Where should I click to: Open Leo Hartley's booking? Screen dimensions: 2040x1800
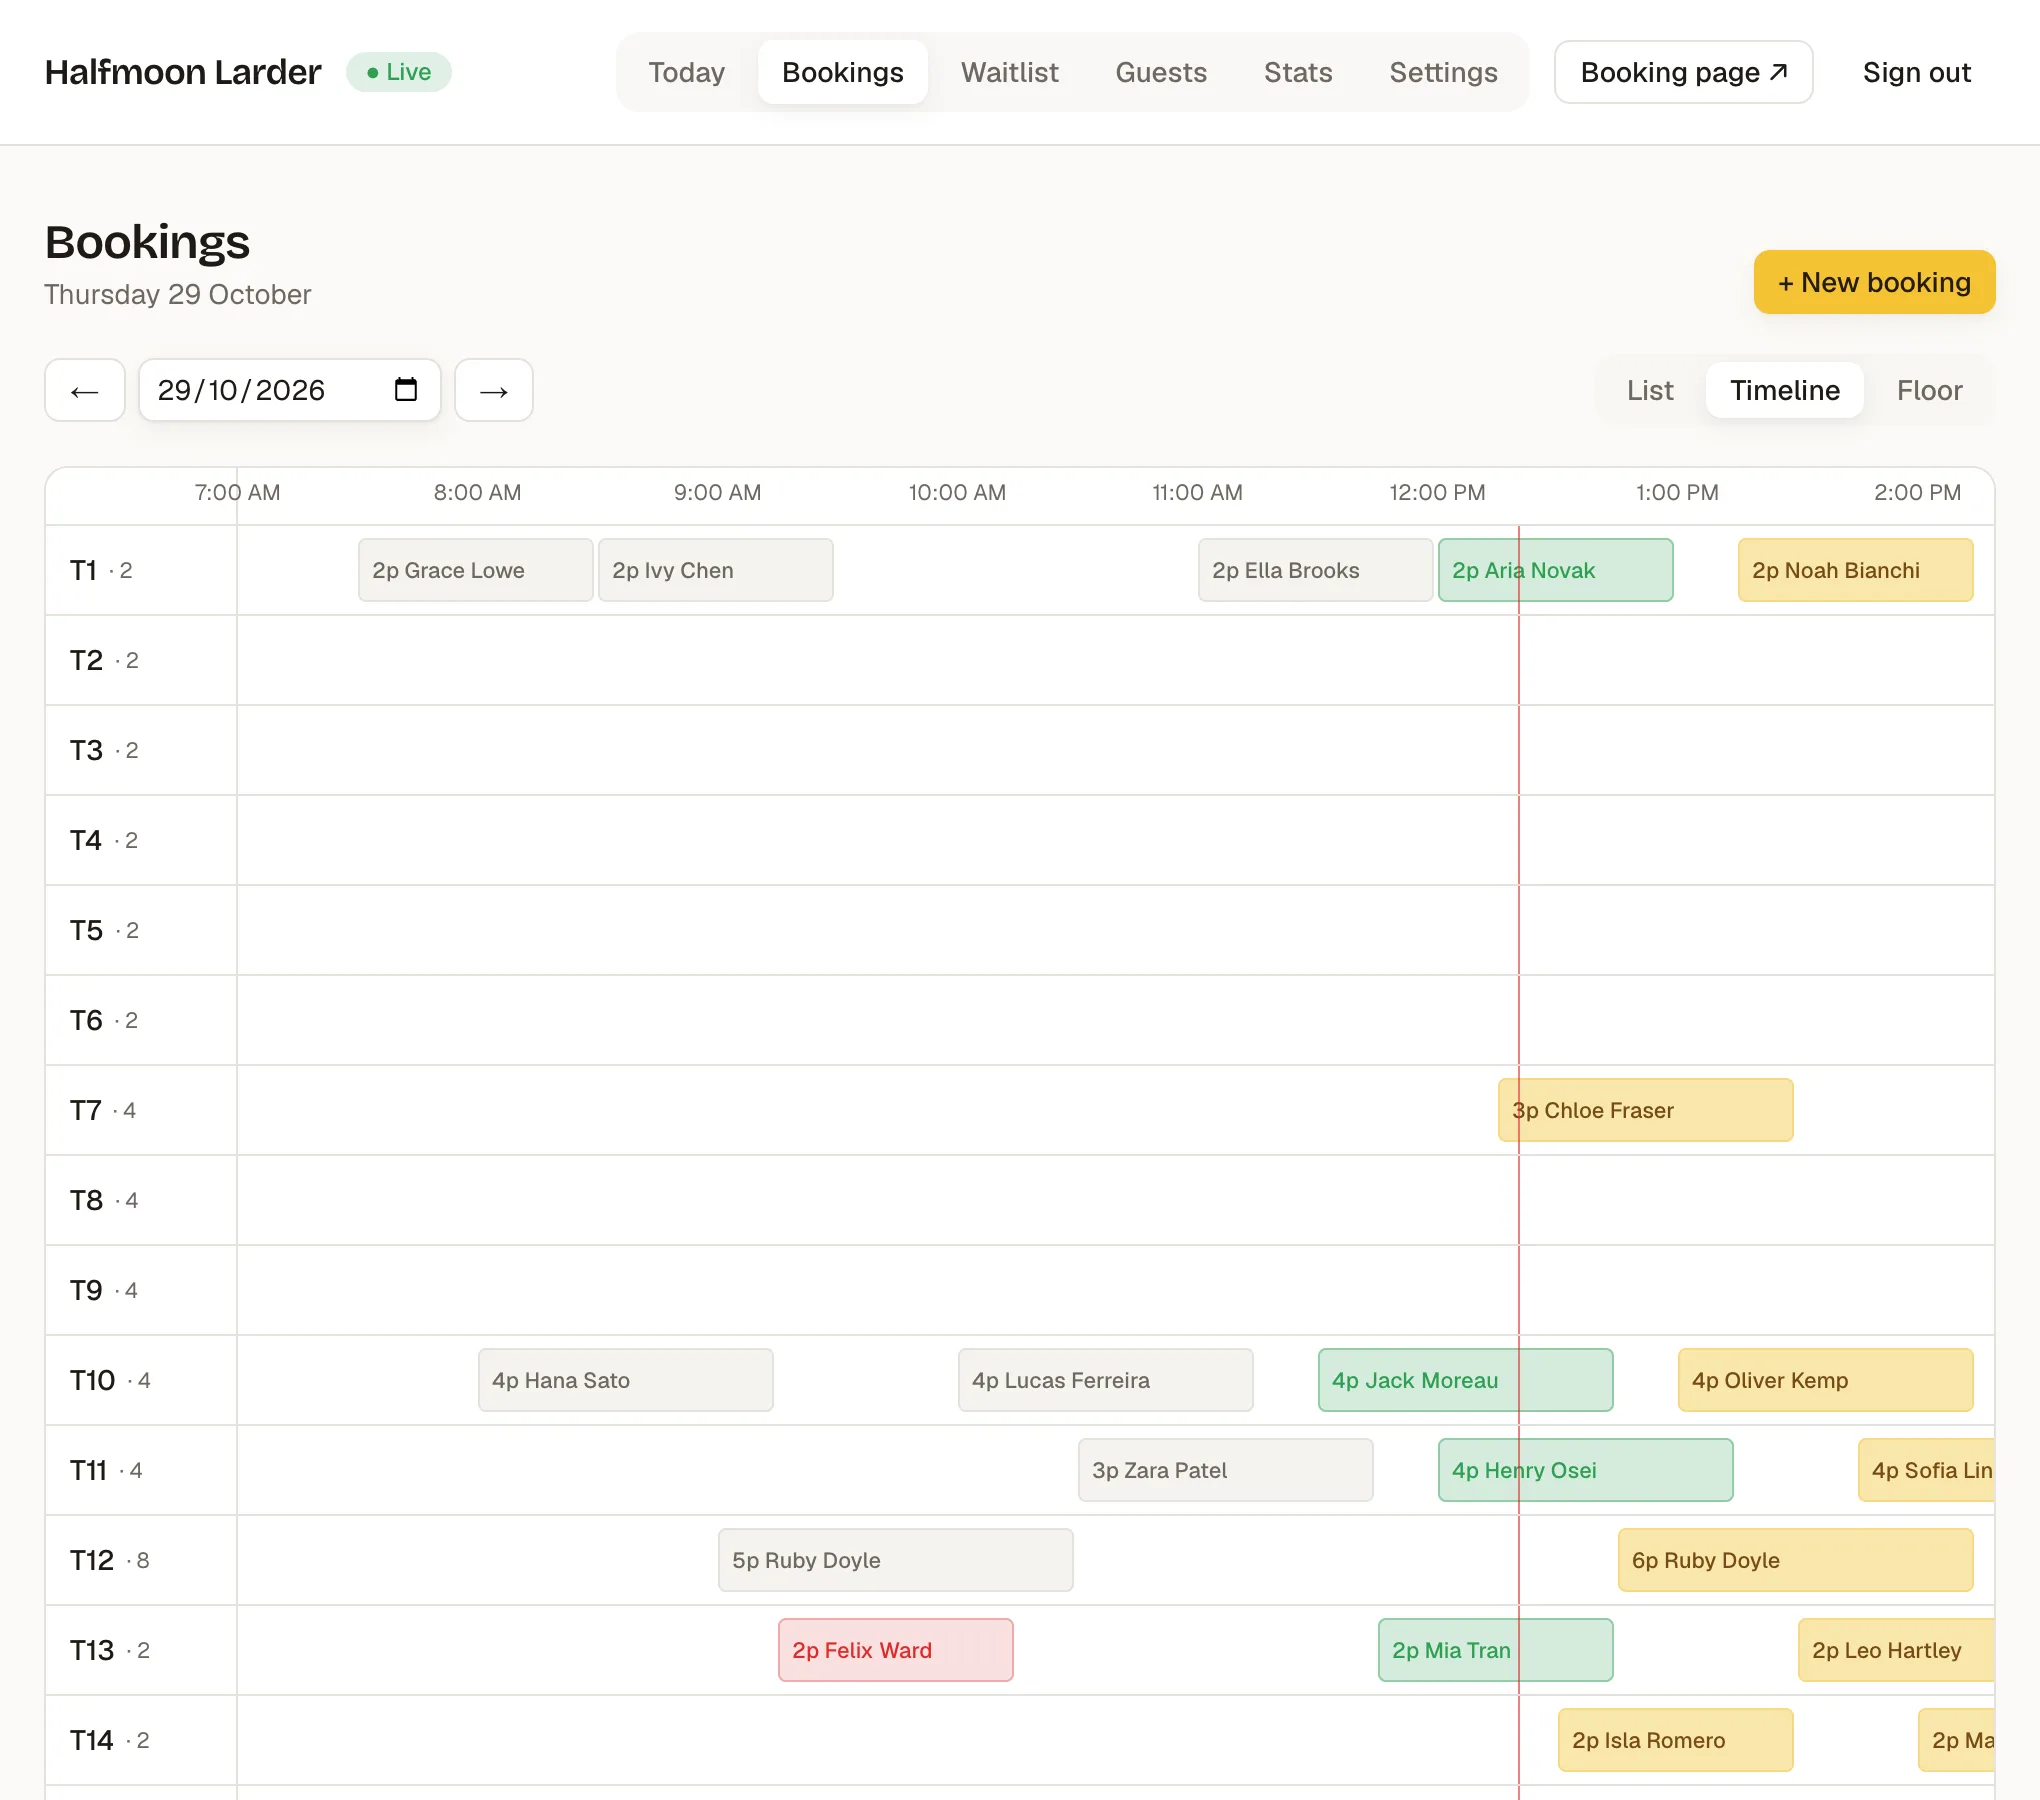coord(1897,1650)
